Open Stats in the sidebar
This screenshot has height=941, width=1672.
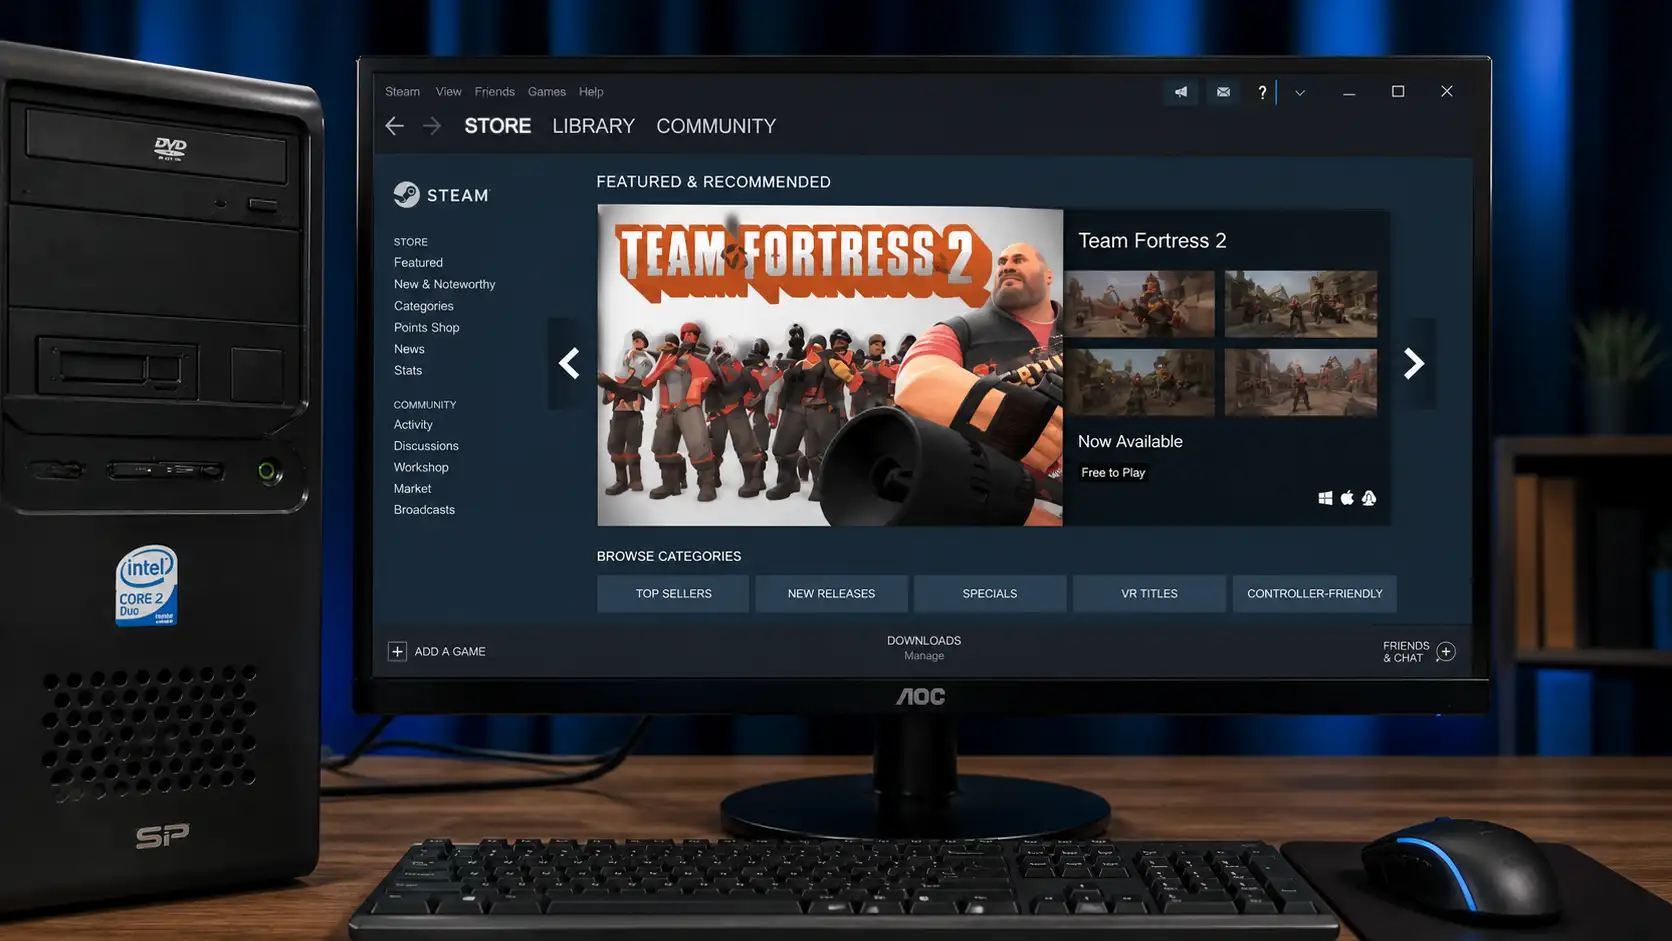(x=408, y=370)
